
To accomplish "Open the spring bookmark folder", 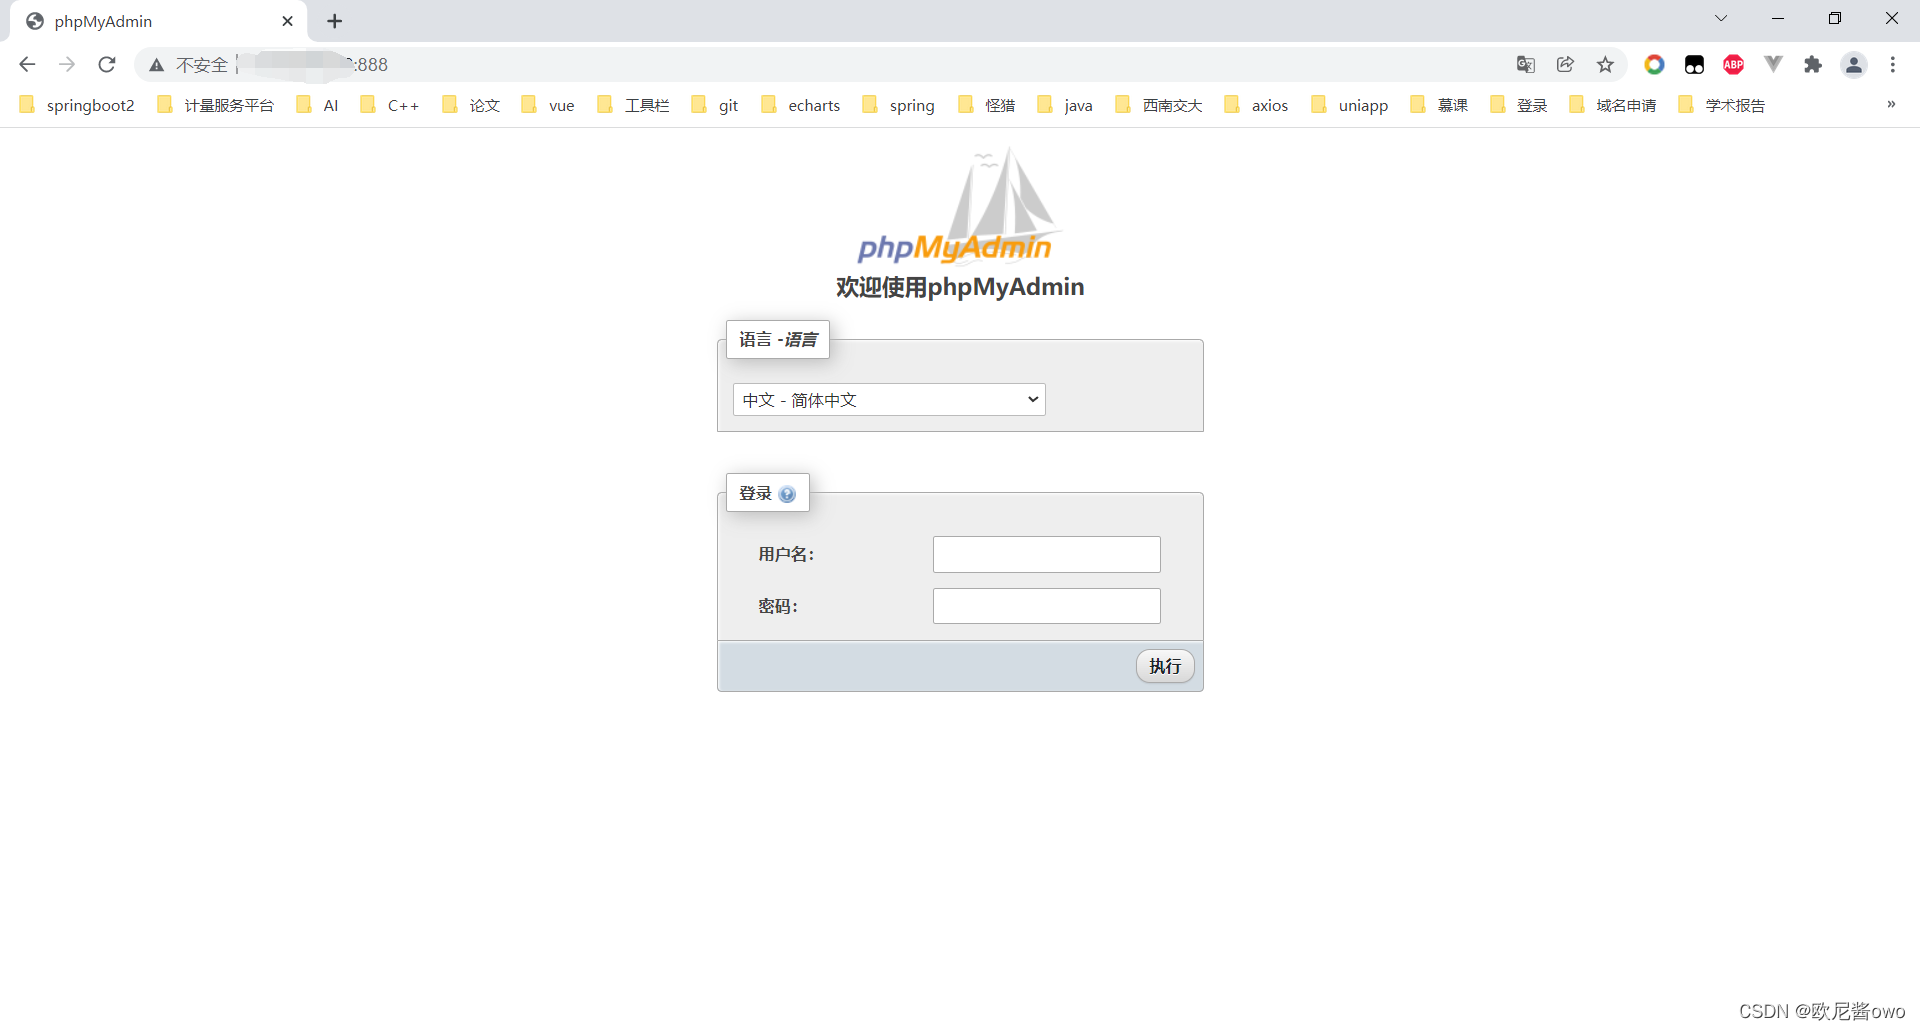I will coord(899,105).
